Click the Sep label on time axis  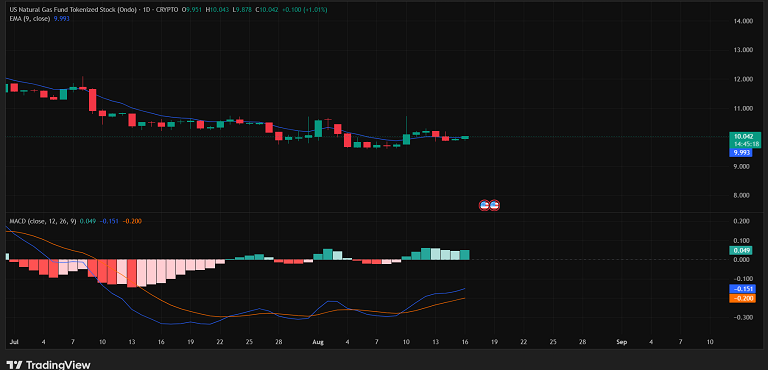pyautogui.click(x=622, y=342)
